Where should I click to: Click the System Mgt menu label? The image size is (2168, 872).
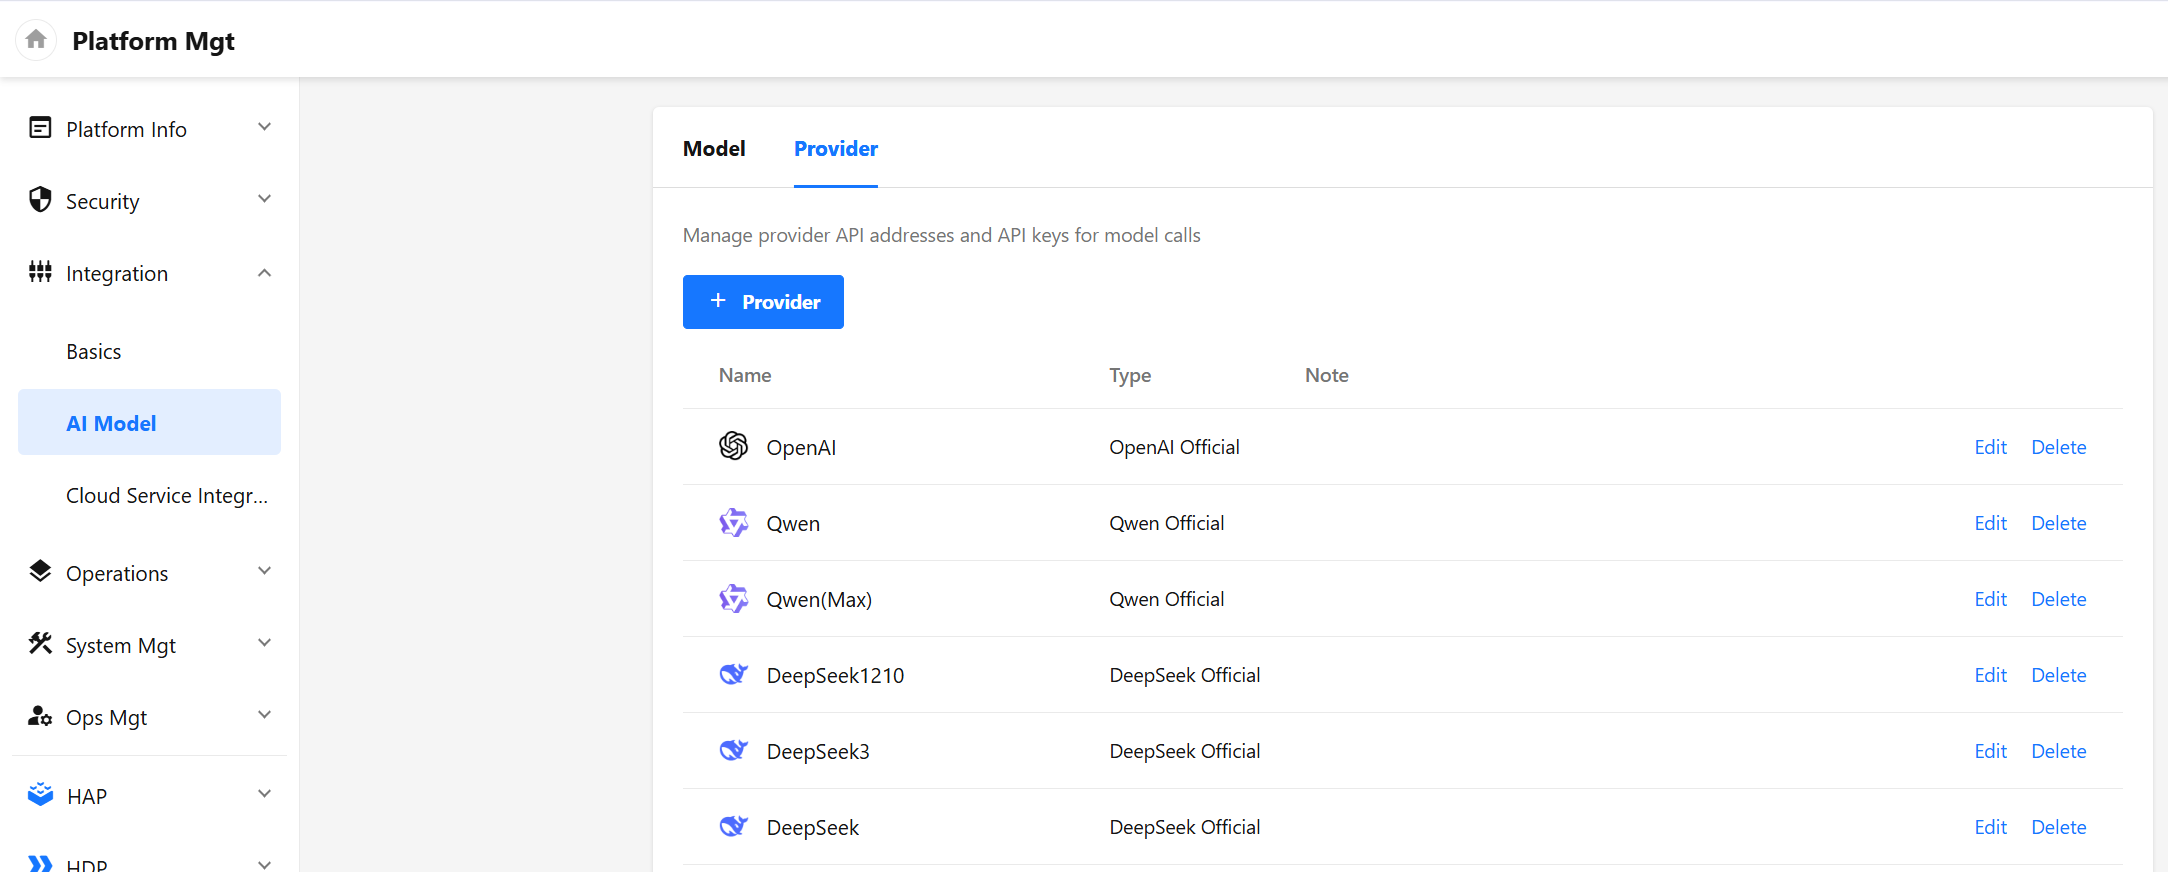(121, 646)
